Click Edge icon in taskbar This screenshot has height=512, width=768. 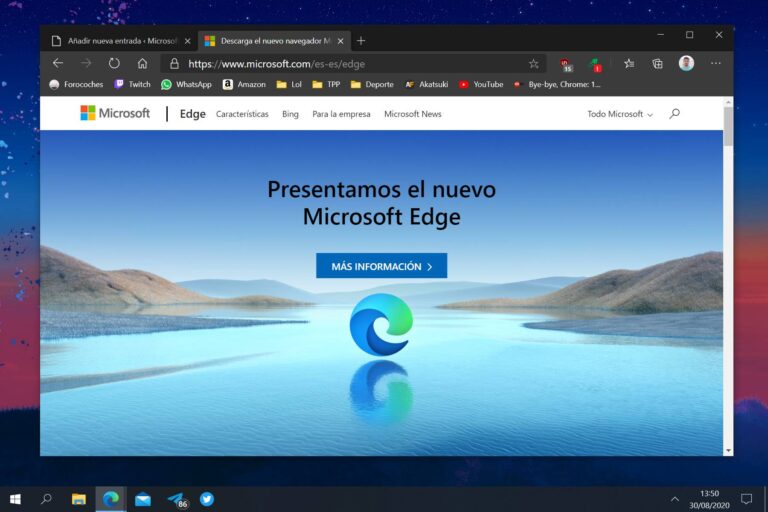pyautogui.click(x=111, y=499)
